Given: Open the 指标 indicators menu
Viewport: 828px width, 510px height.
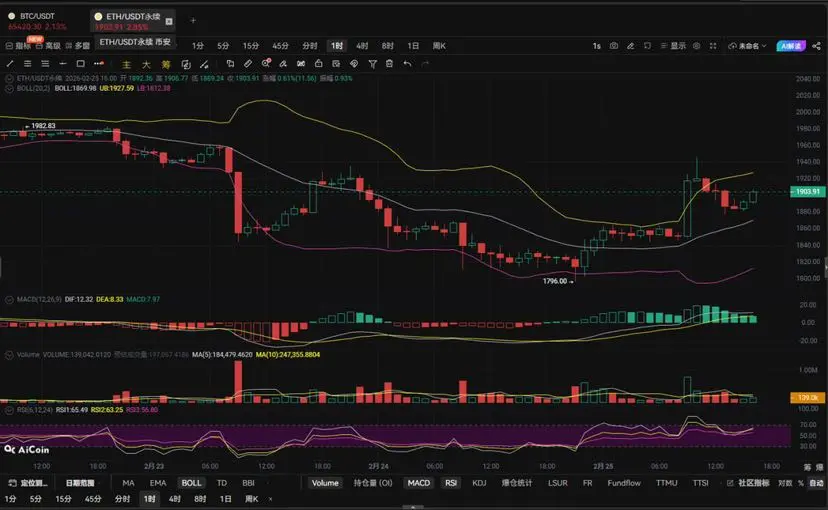Looking at the screenshot, I should (18, 46).
